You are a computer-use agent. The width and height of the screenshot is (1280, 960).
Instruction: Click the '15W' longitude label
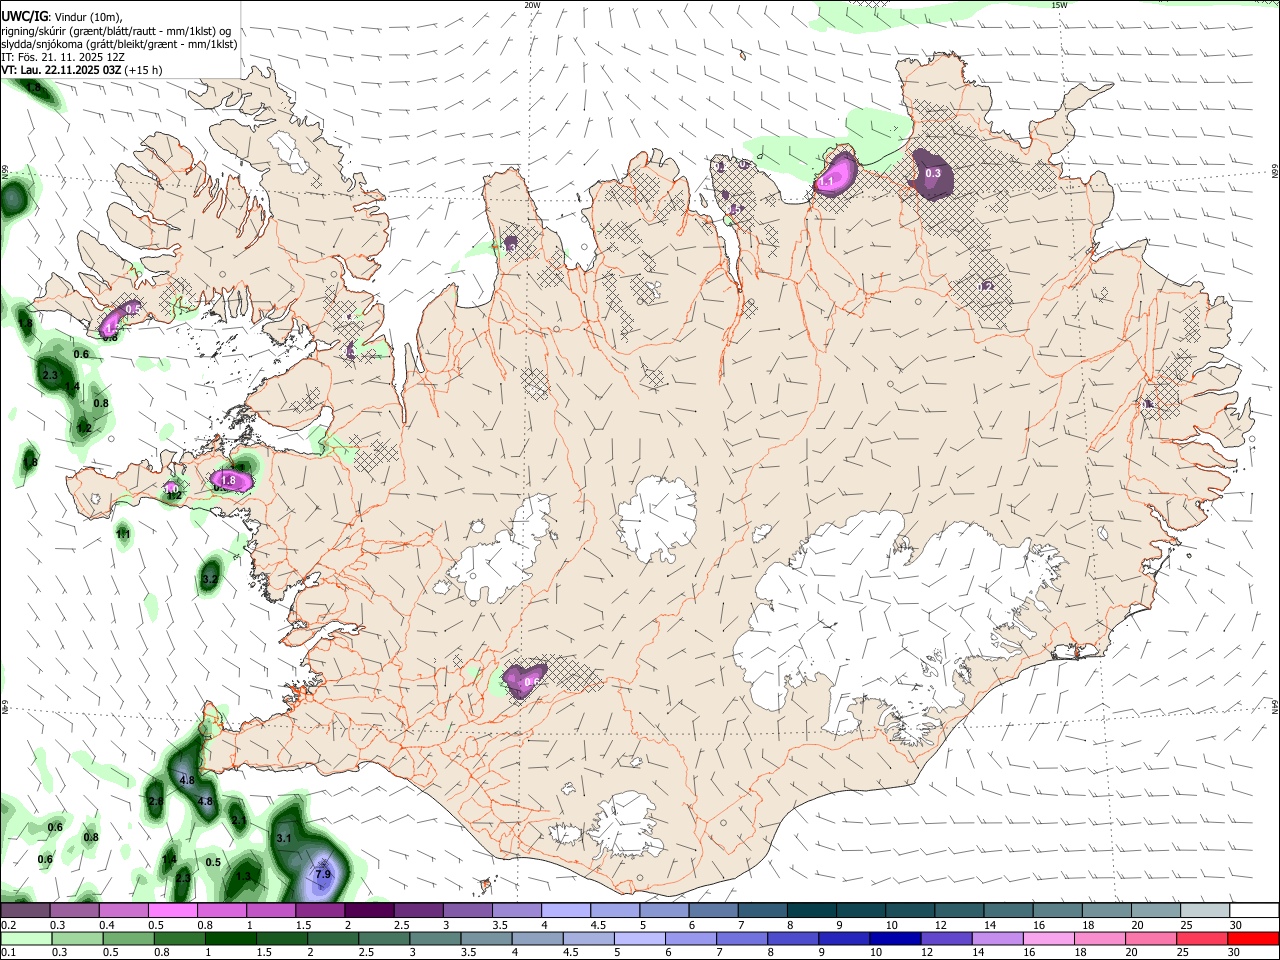(x=1059, y=5)
